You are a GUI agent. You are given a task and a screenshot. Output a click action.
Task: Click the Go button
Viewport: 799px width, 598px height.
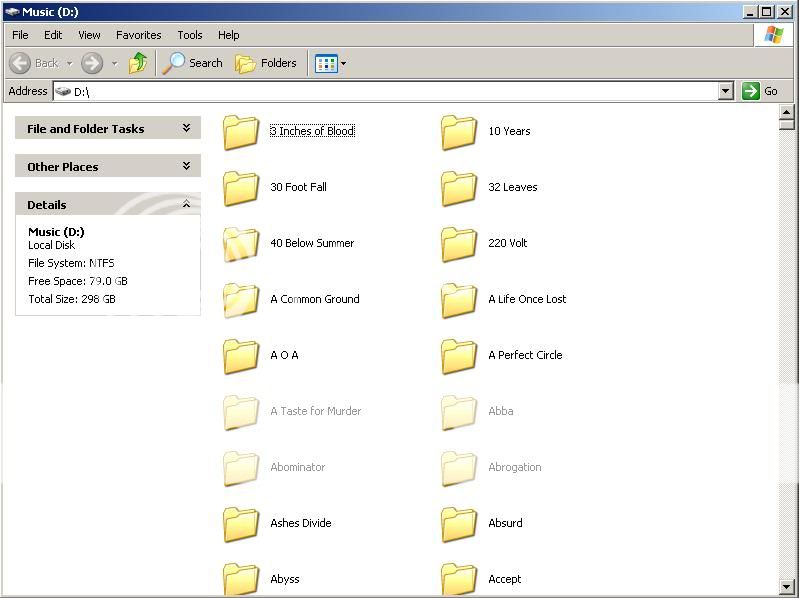760,91
